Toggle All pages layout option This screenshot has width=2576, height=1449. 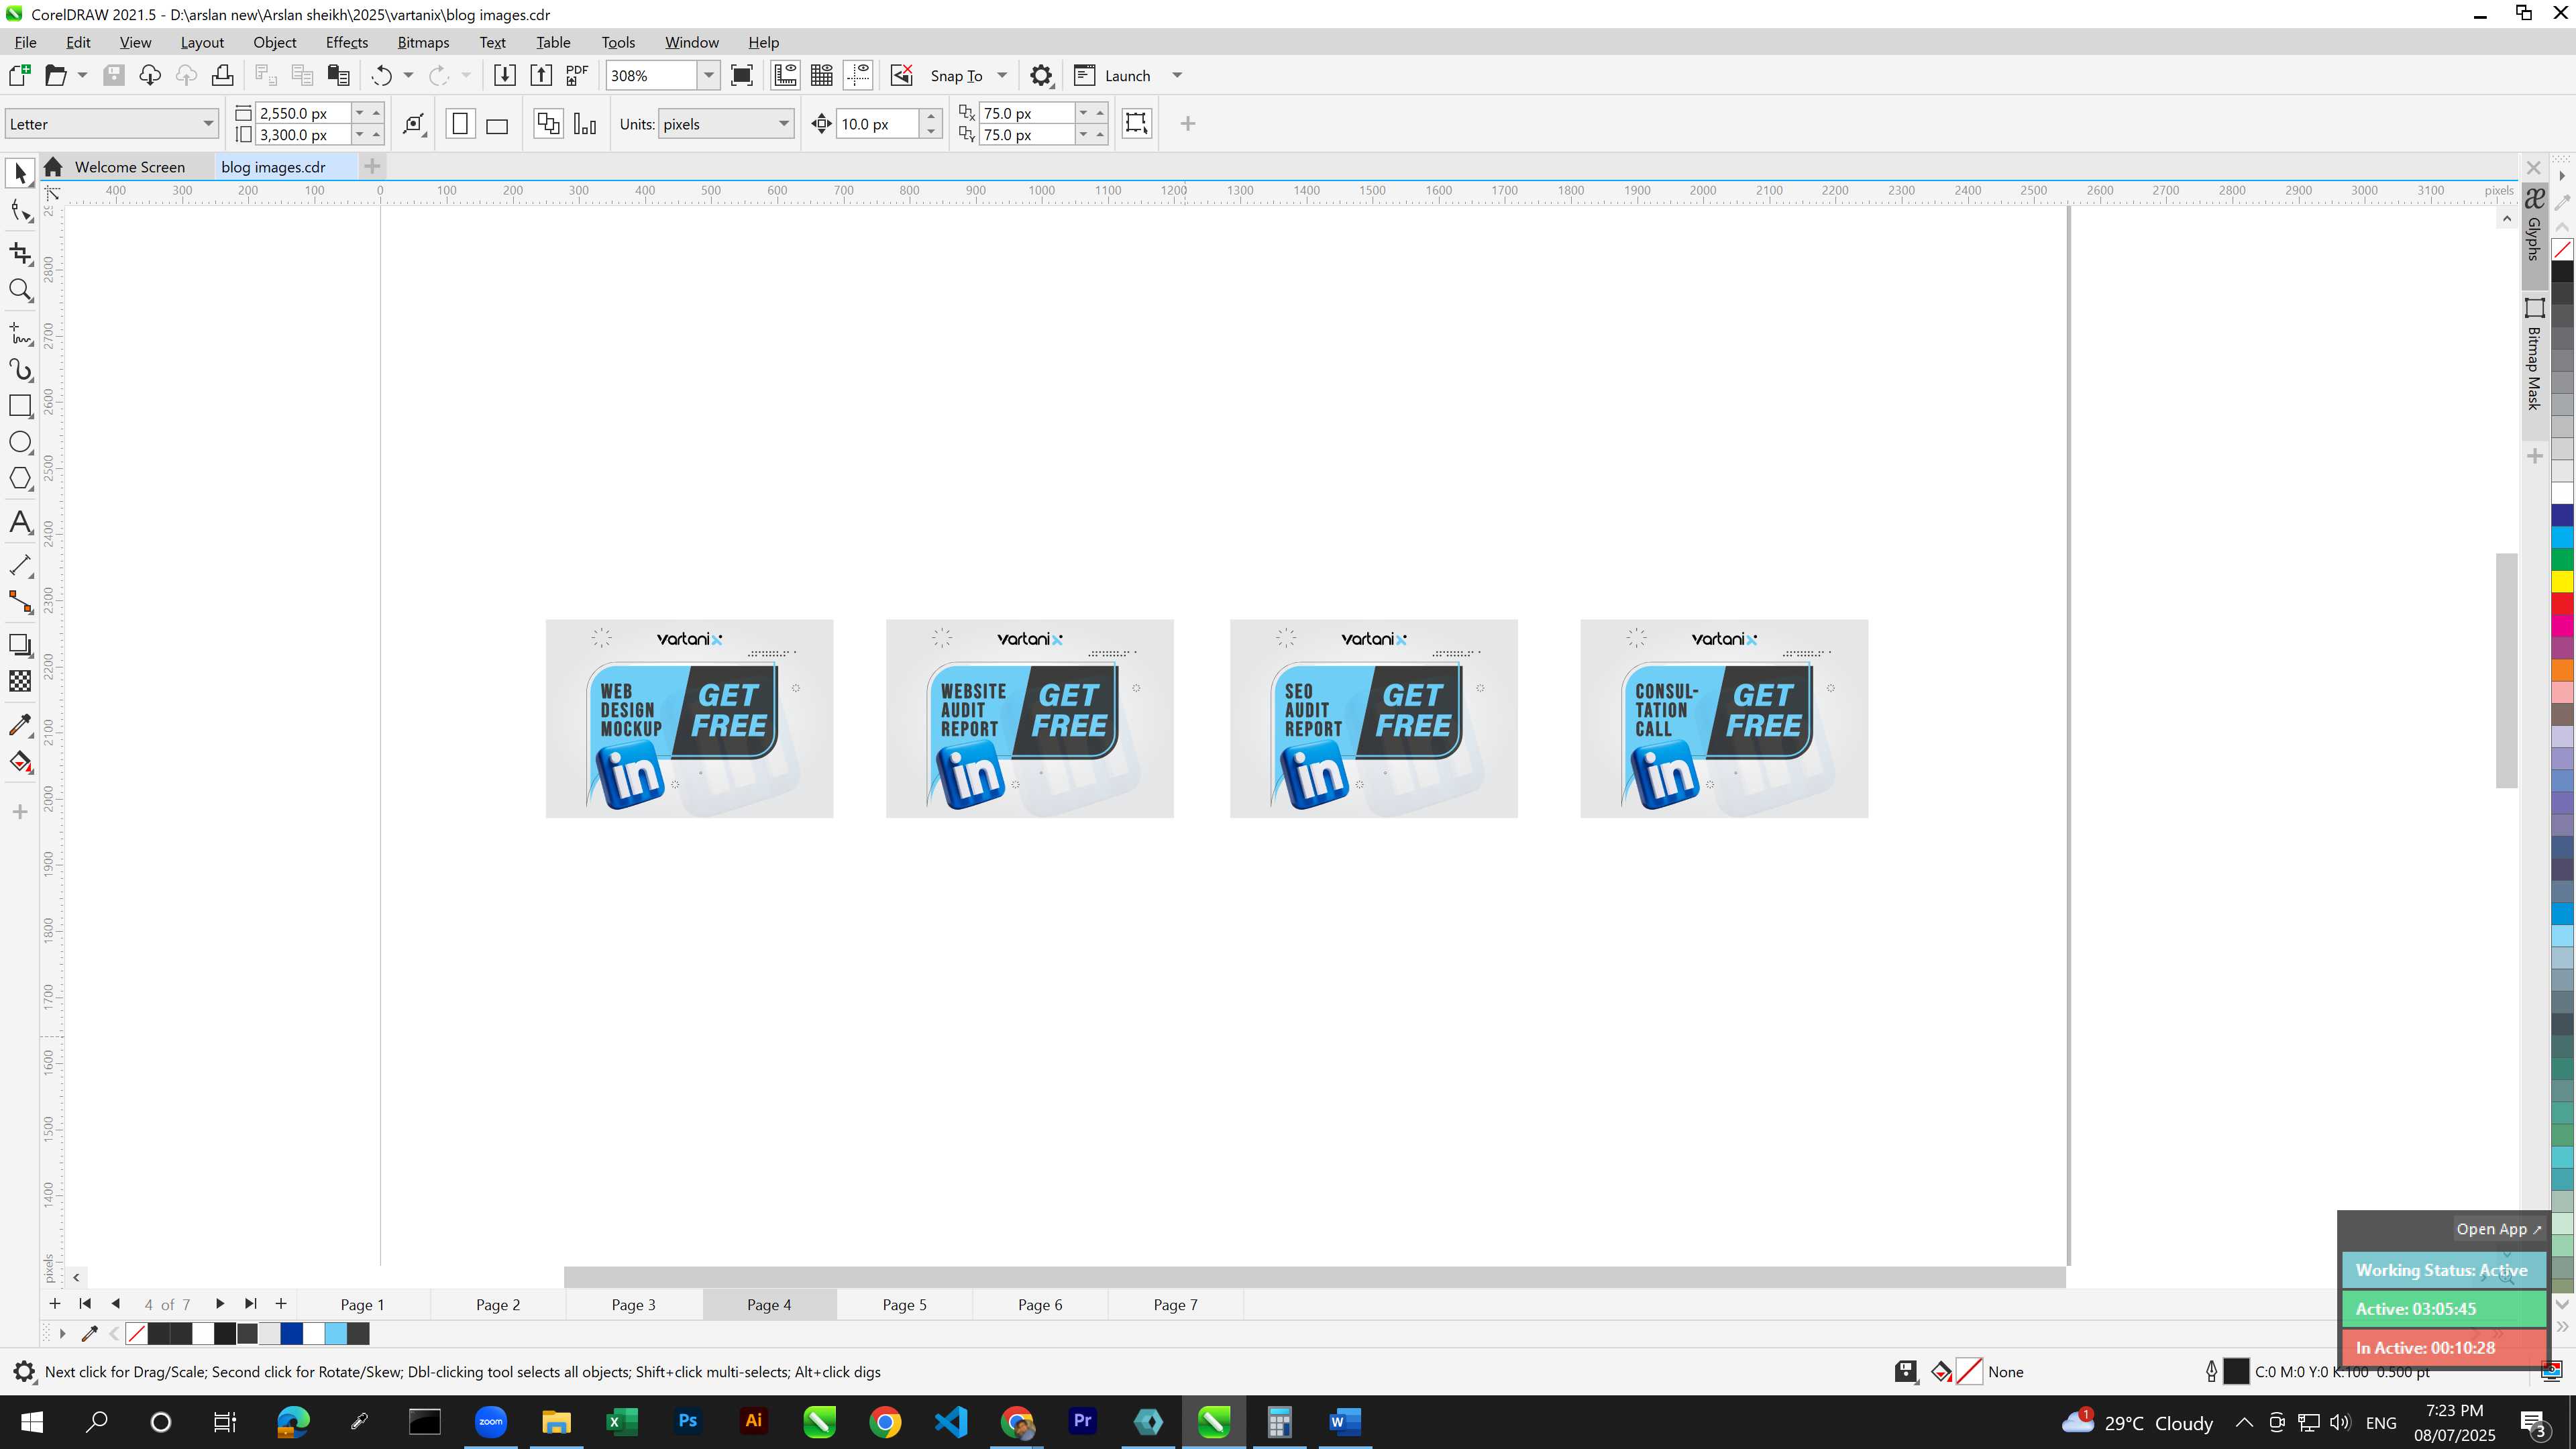[x=548, y=124]
